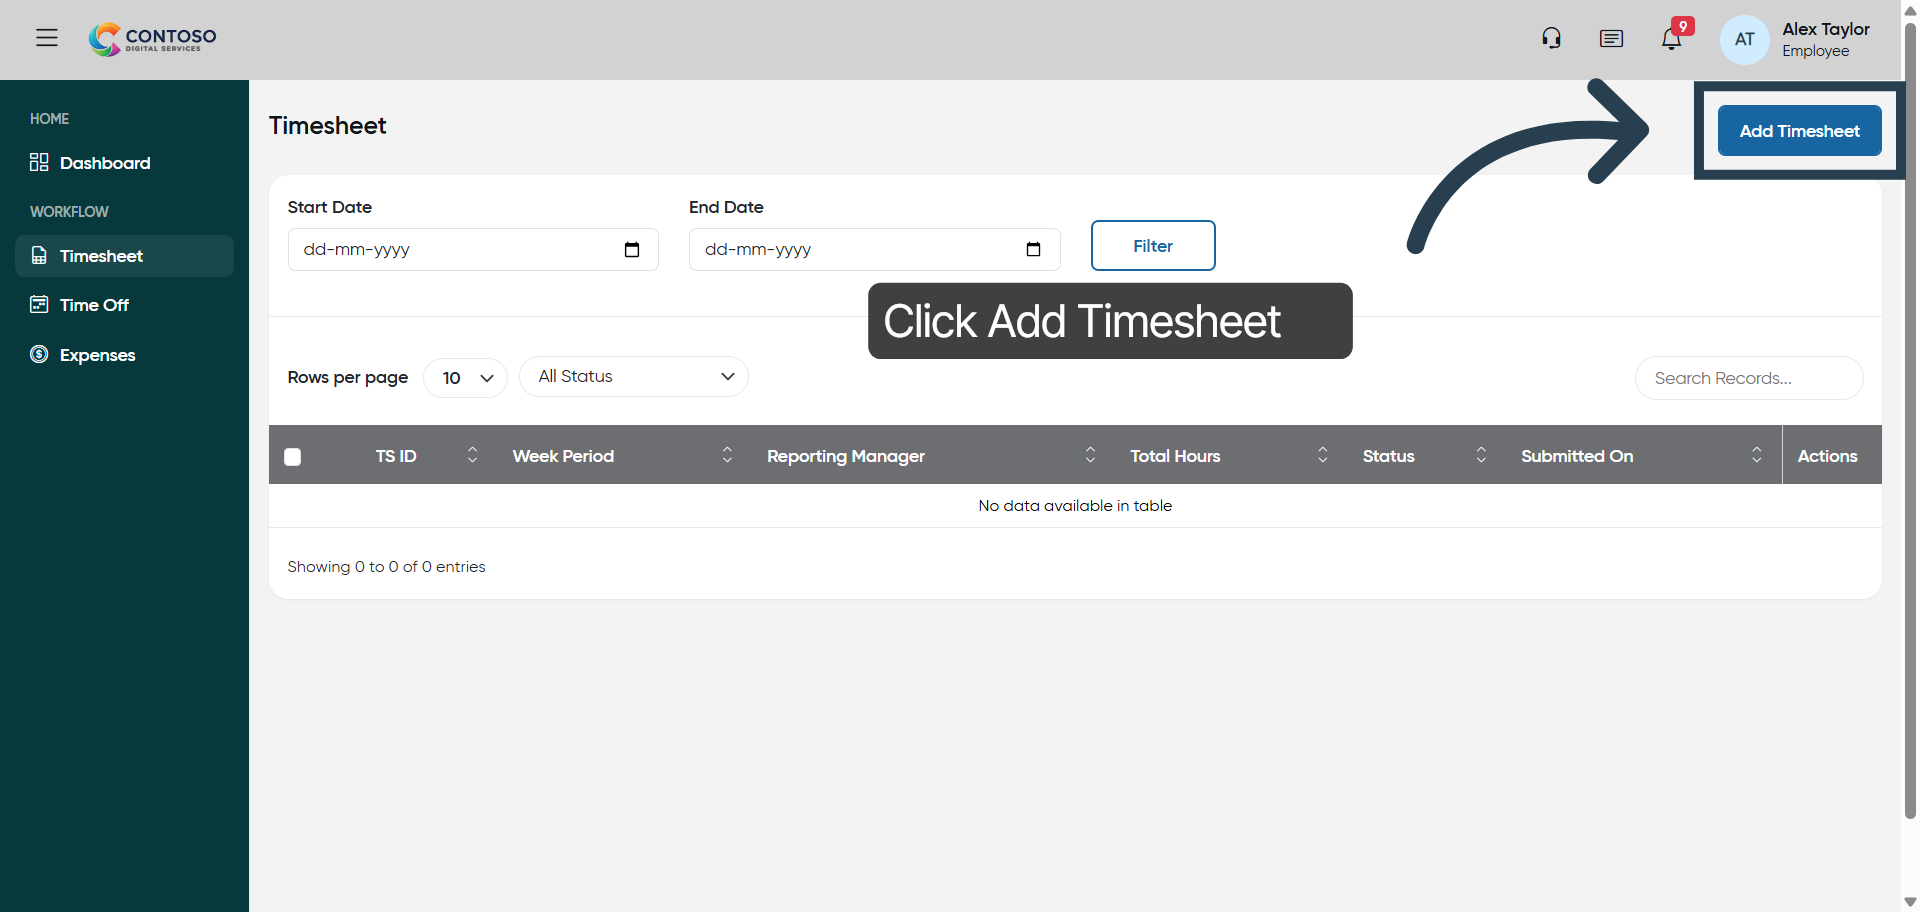
Task: Switch to the Time Off section
Action: [93, 304]
